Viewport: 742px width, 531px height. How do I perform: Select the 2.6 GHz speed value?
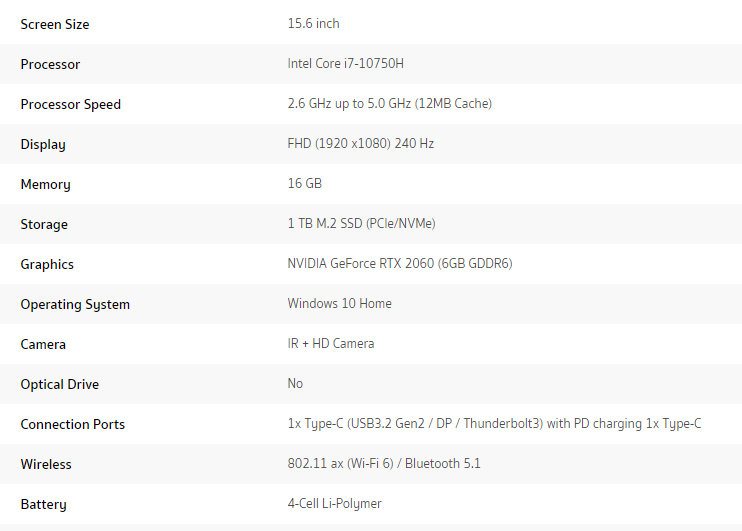pos(389,104)
